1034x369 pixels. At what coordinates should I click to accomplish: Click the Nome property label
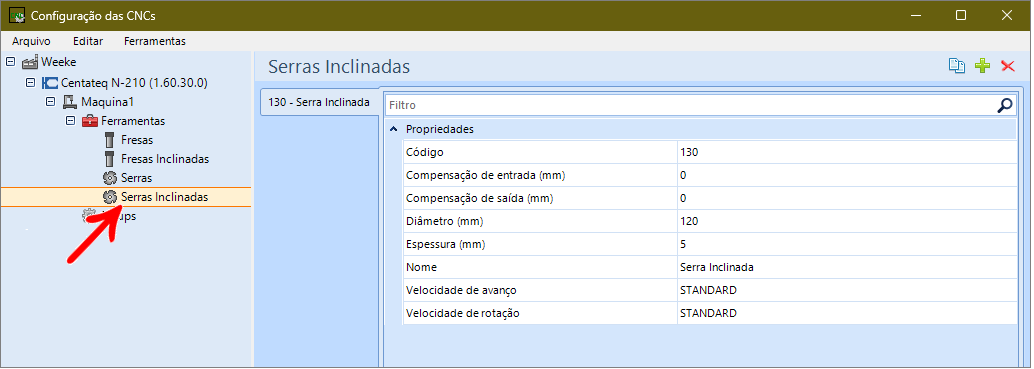pos(421,268)
